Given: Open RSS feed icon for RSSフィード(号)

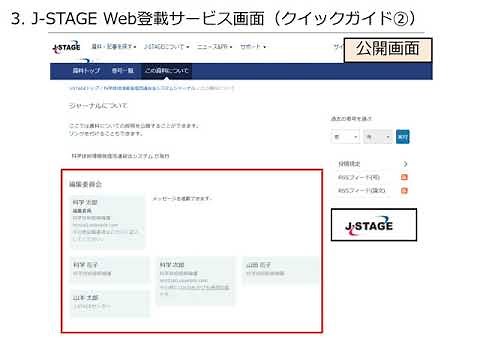Looking at the screenshot, I should (x=404, y=177).
